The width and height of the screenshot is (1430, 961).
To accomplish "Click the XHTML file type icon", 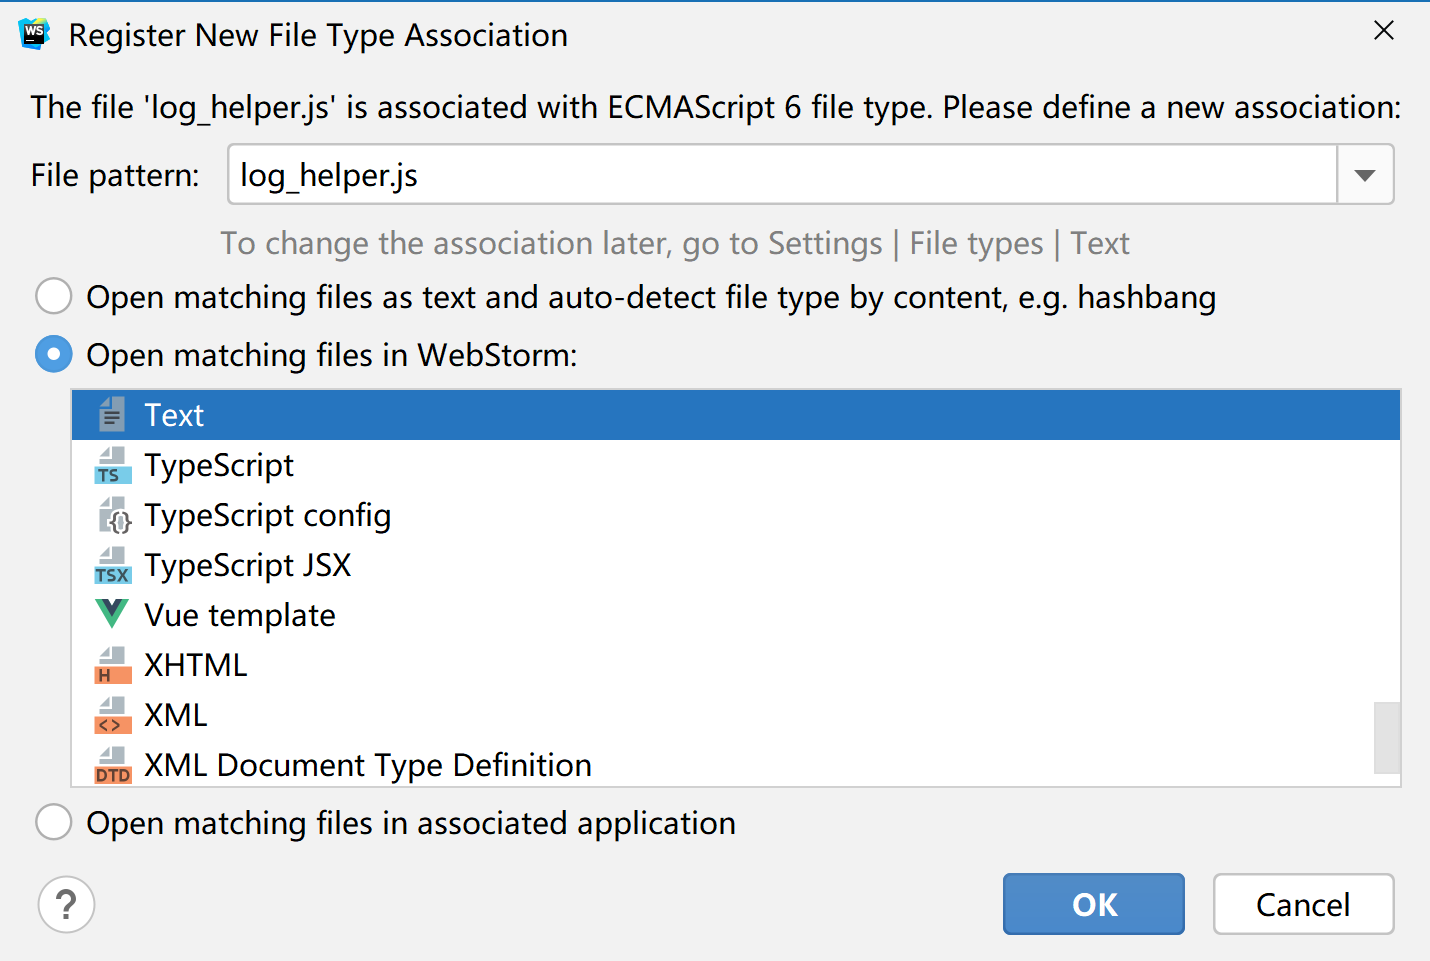I will click(x=112, y=665).
